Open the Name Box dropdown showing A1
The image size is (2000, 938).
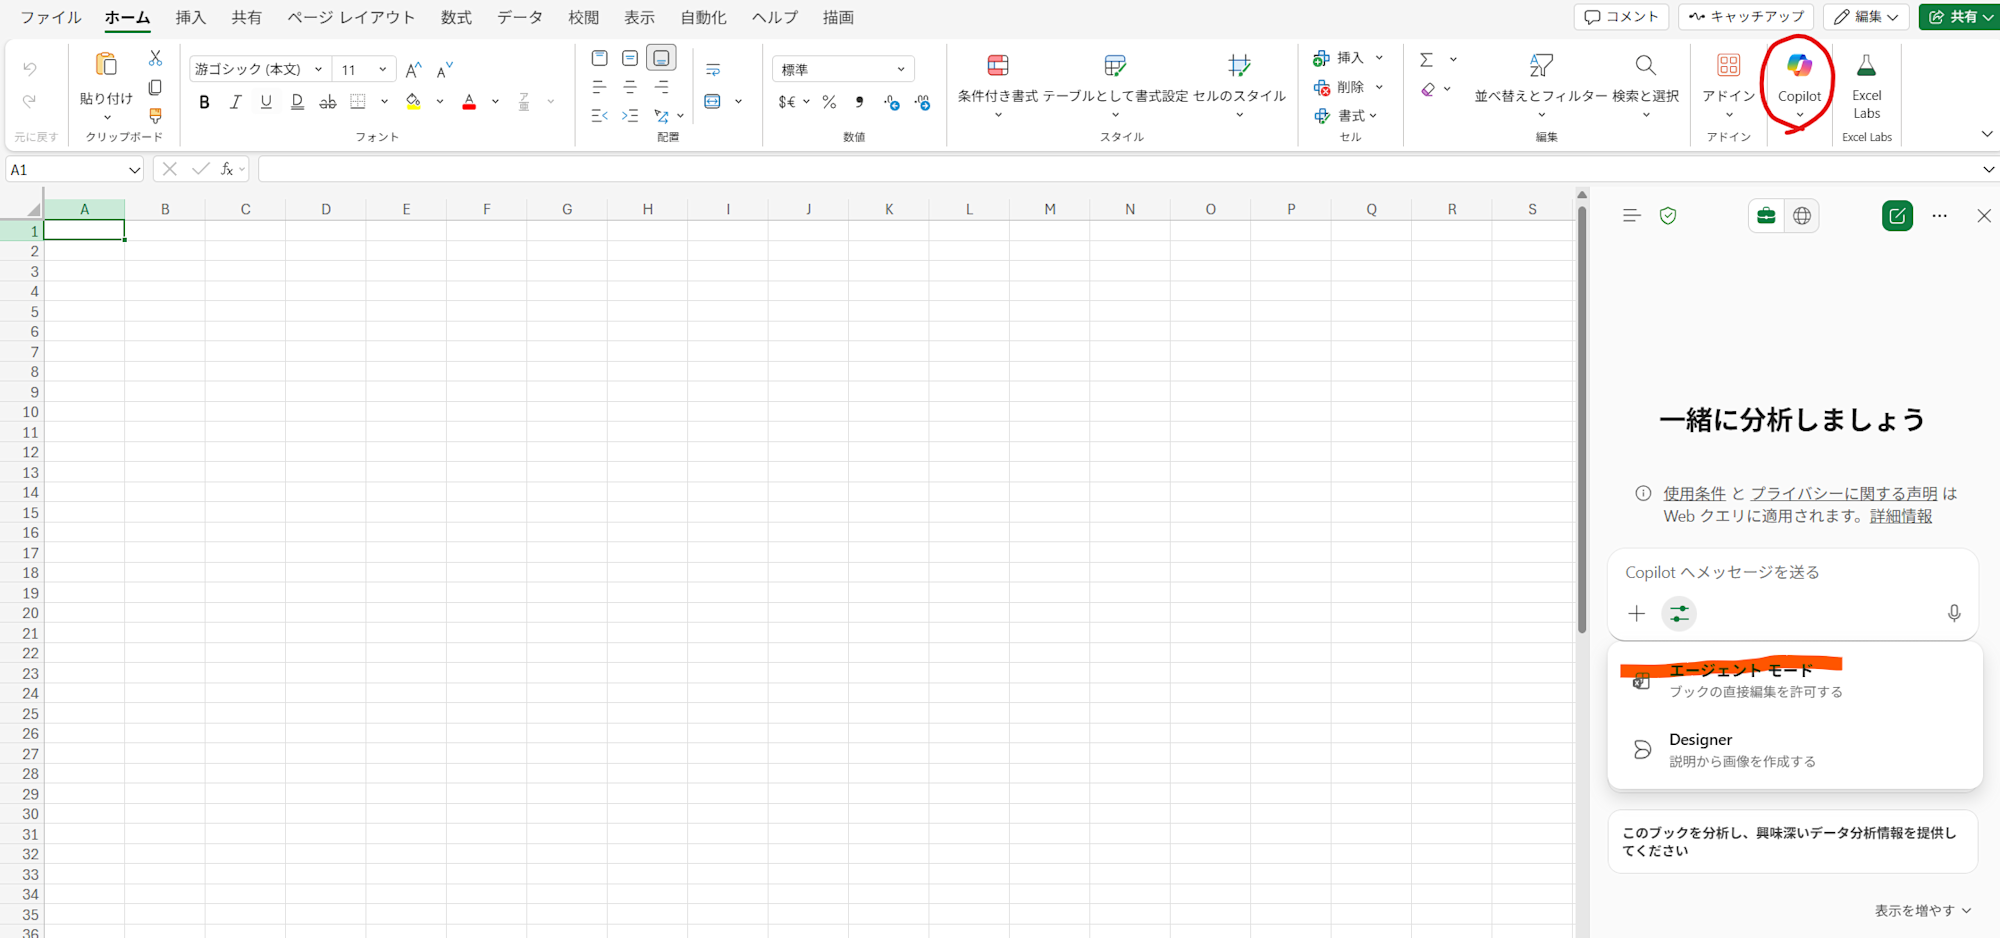point(134,170)
